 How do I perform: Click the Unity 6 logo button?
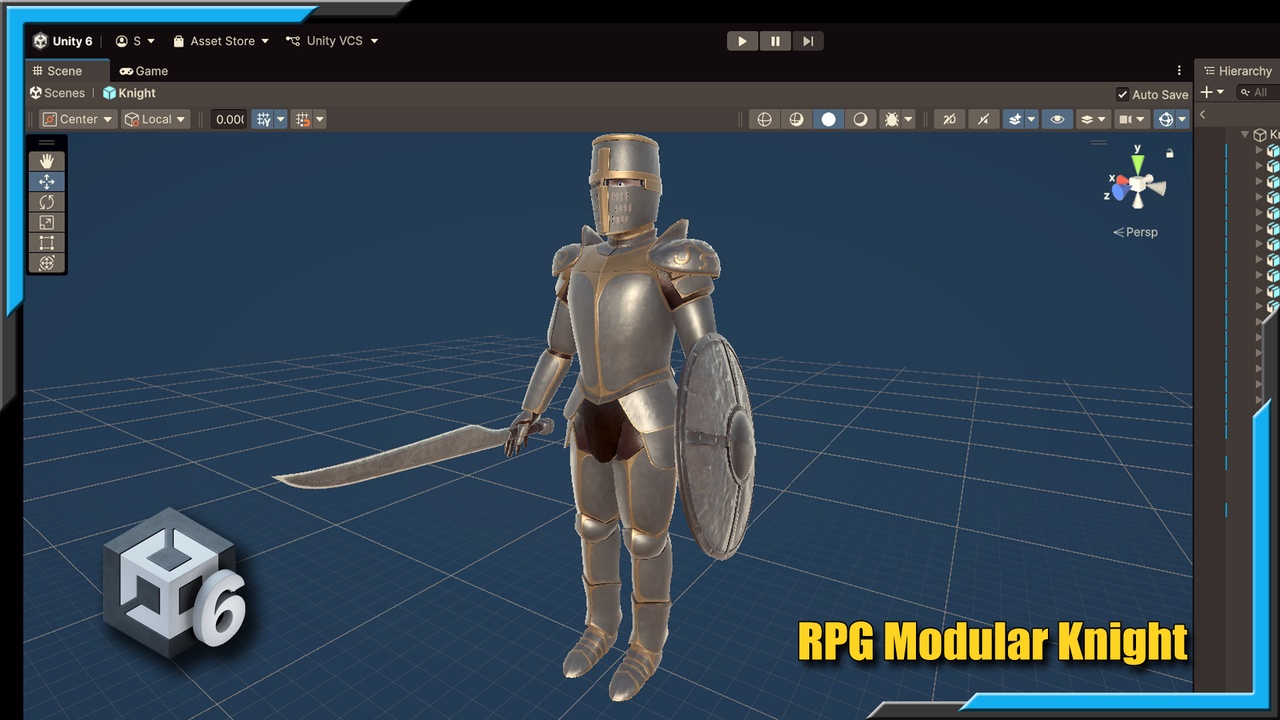pyautogui.click(x=62, y=41)
